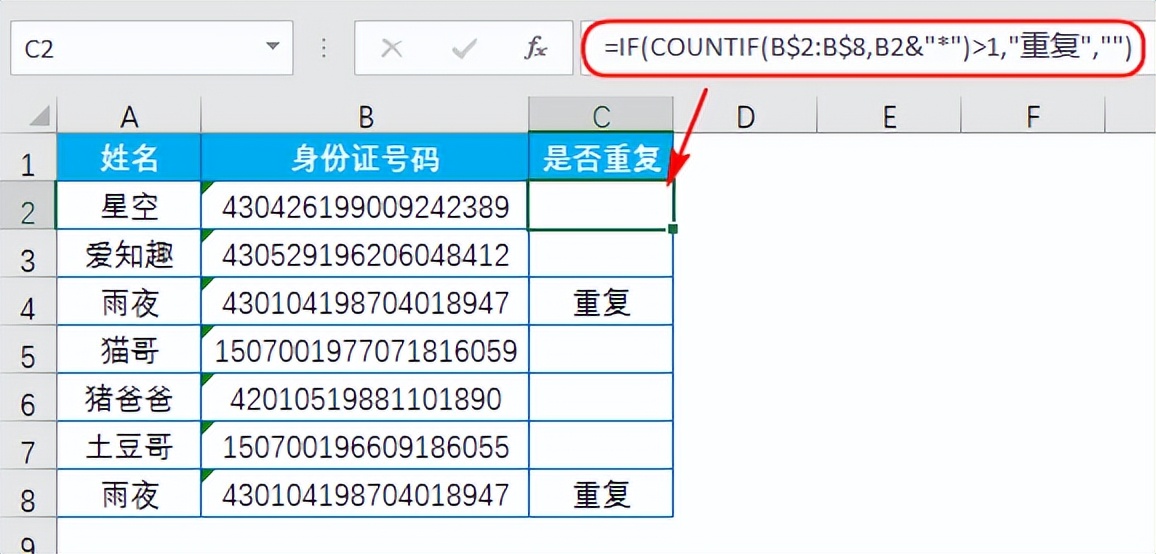Select row 2 header
Viewport: 1156px width, 554px height.
pyautogui.click(x=28, y=205)
